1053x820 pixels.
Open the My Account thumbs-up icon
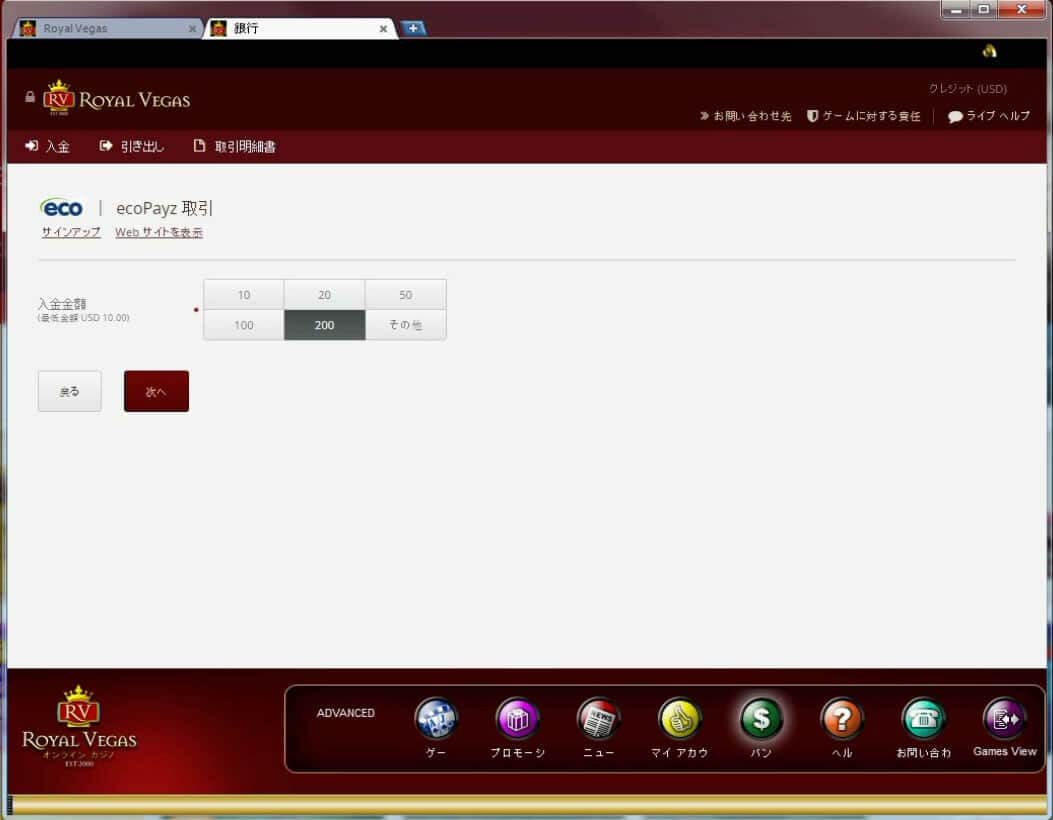pyautogui.click(x=680, y=719)
